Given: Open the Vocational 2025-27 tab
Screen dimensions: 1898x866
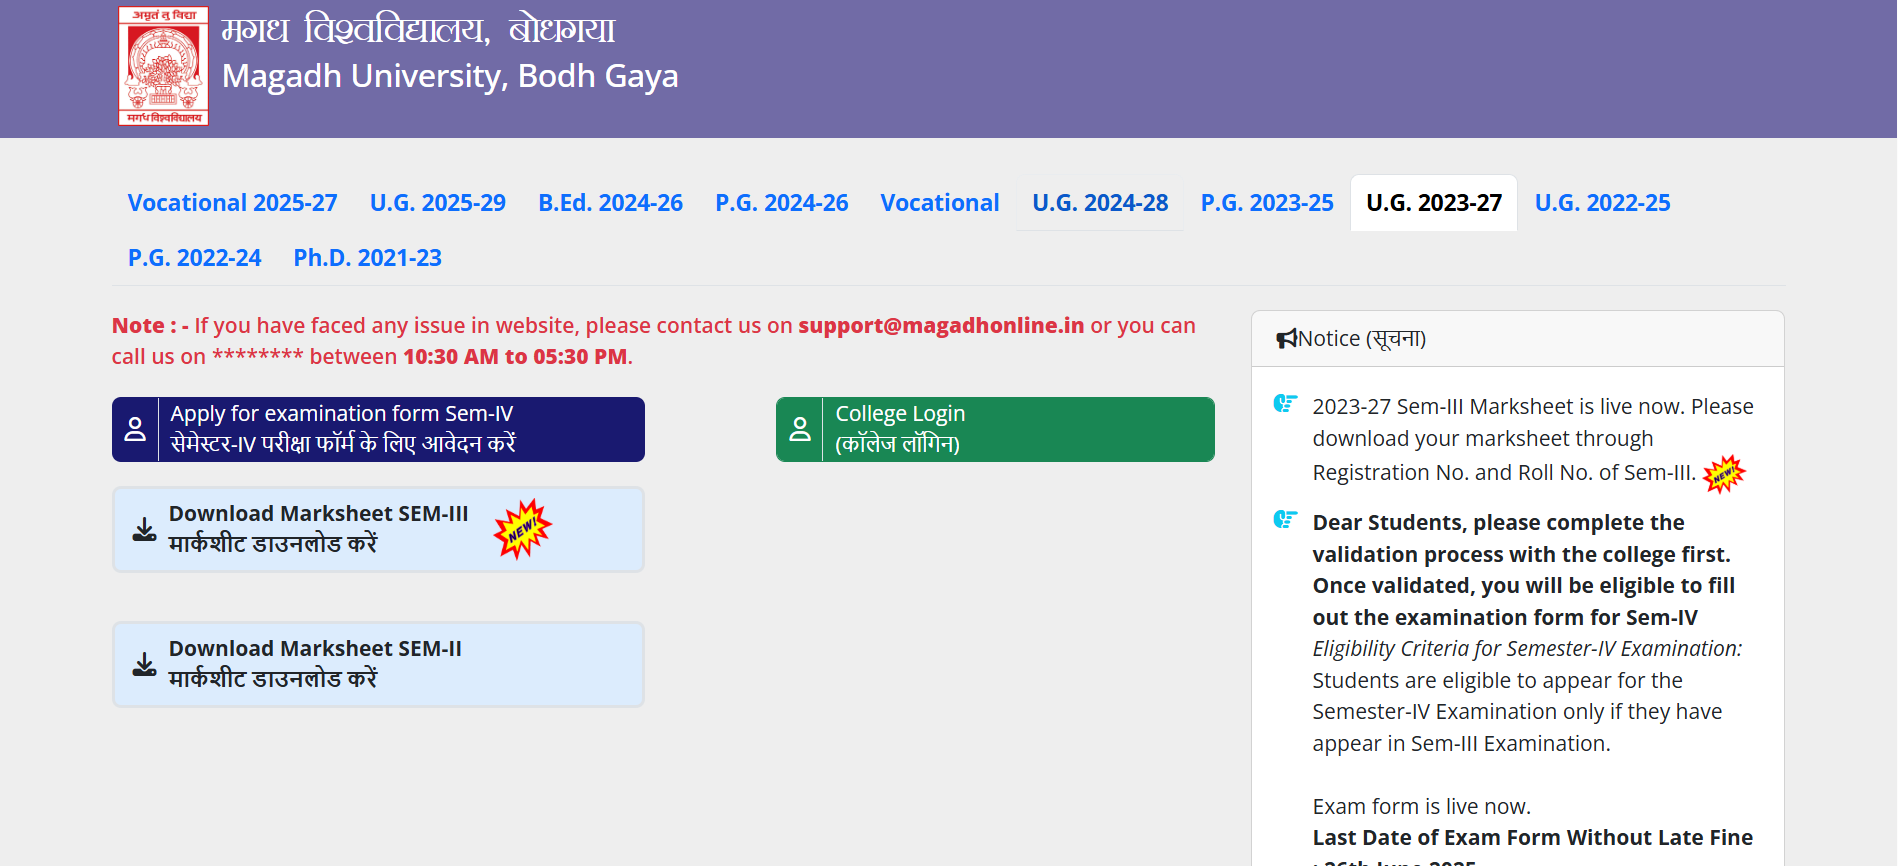Looking at the screenshot, I should click(x=232, y=203).
